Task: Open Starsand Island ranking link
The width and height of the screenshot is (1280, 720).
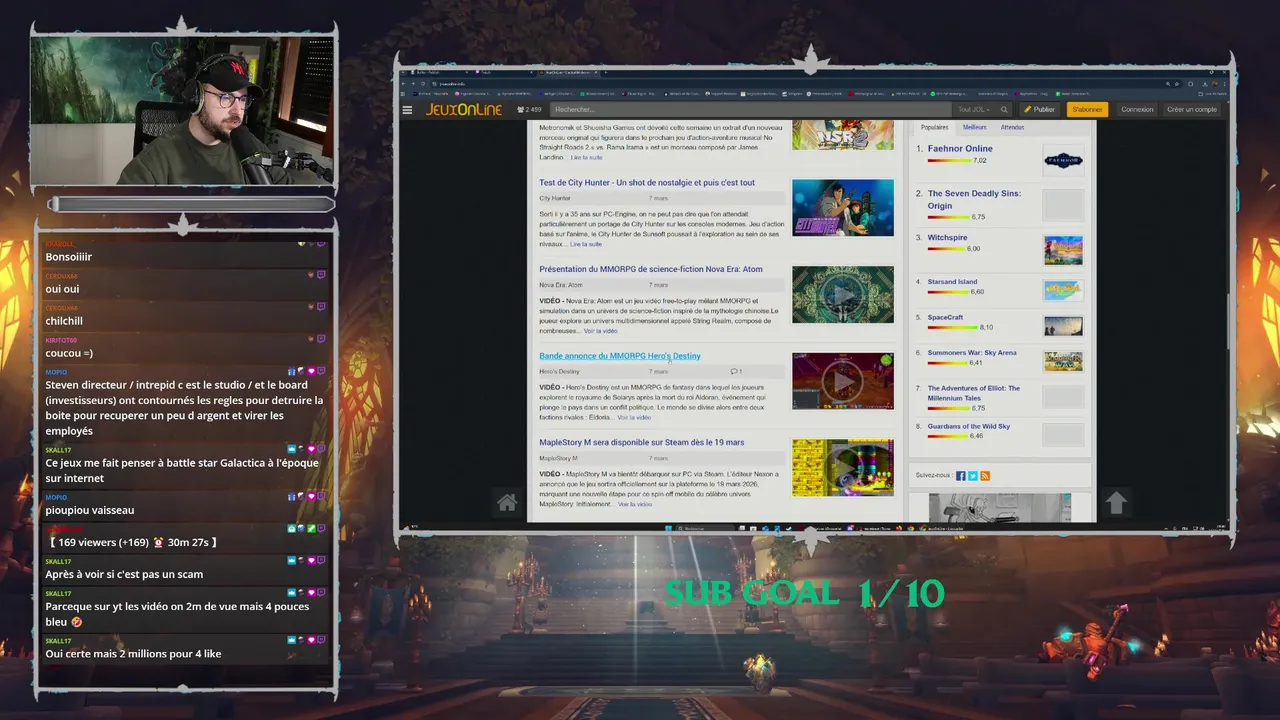Action: [x=952, y=282]
